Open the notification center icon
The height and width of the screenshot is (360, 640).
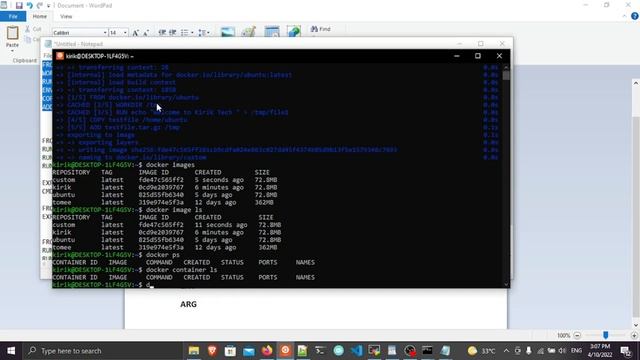tap(626, 351)
